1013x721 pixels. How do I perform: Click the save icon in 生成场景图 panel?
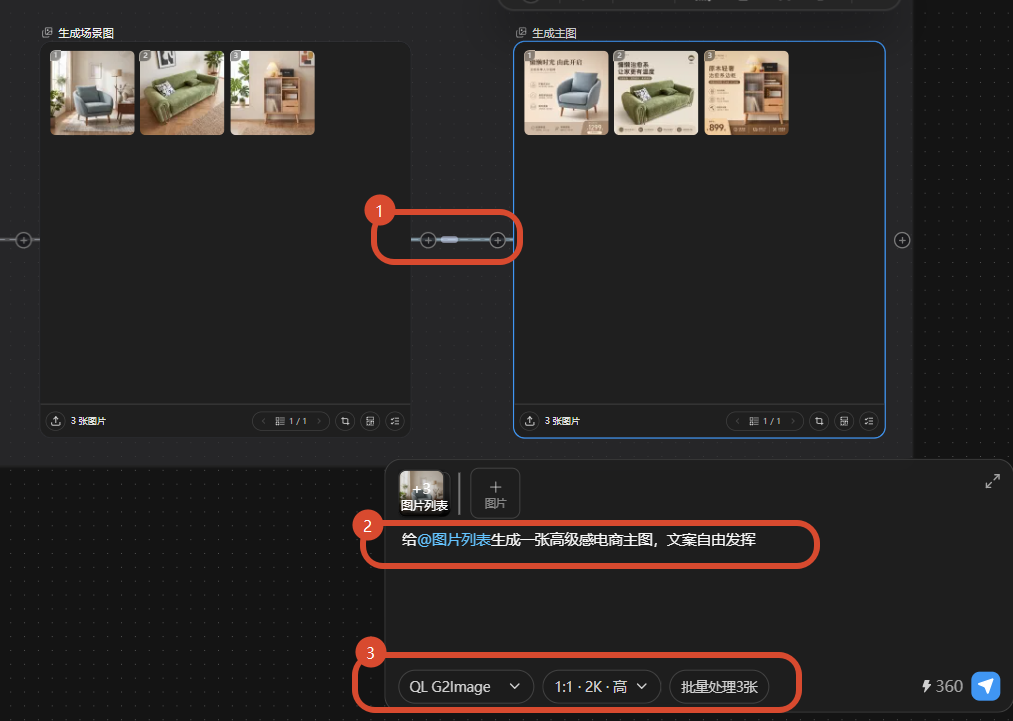click(370, 421)
